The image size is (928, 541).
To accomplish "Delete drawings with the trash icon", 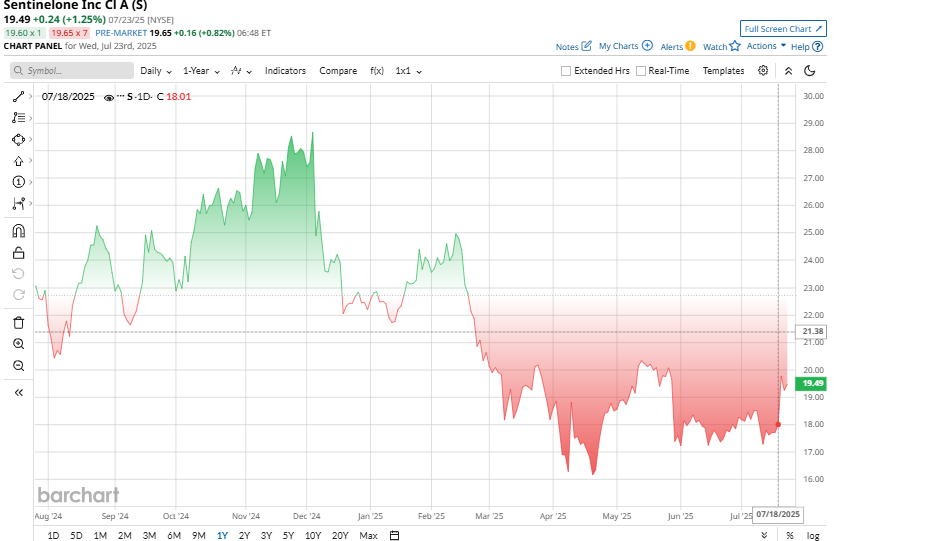I will pyautogui.click(x=18, y=323).
